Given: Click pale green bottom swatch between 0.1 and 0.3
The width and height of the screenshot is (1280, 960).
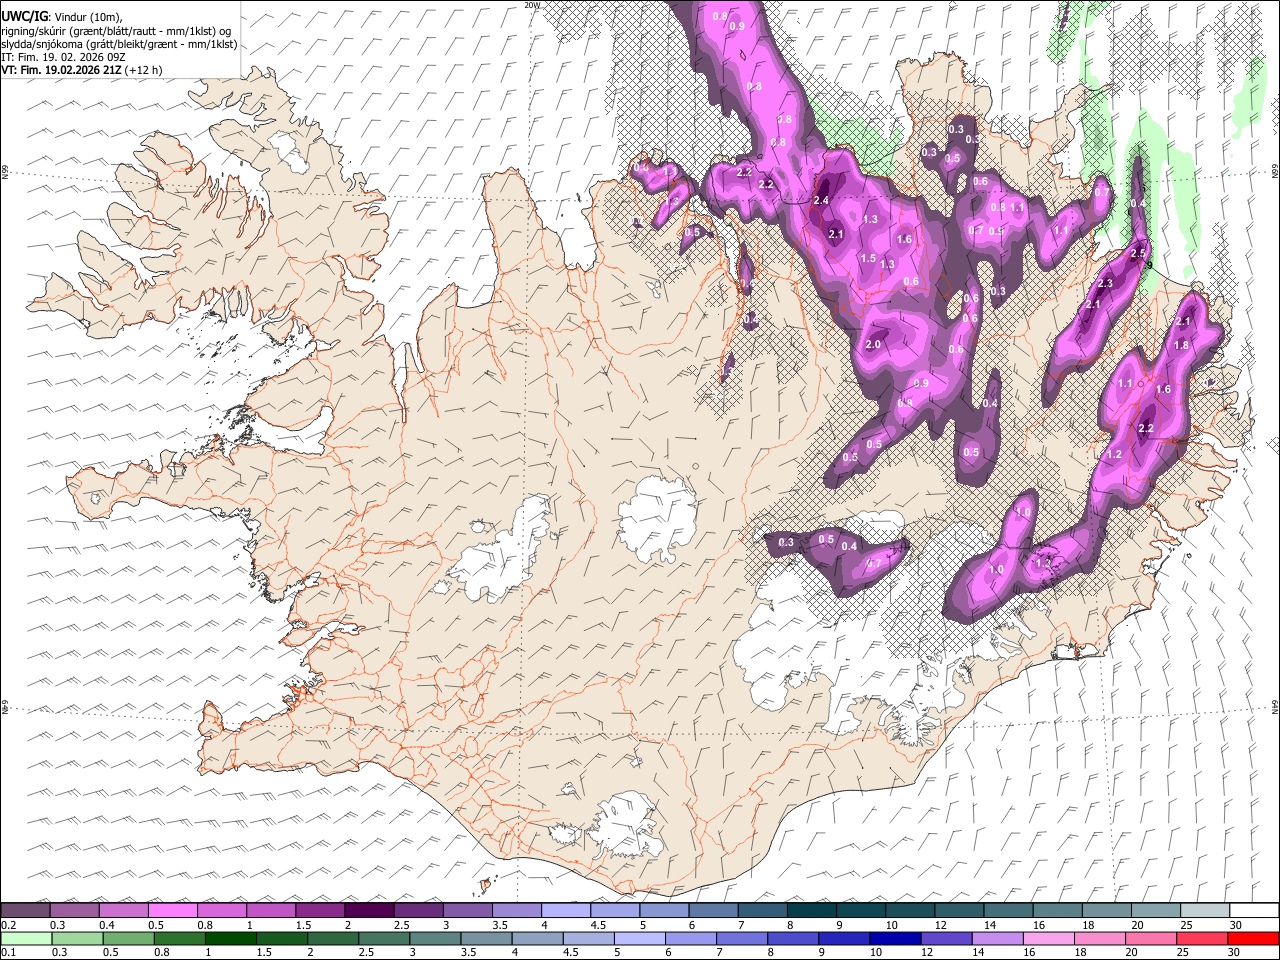Looking at the screenshot, I should 25,938.
